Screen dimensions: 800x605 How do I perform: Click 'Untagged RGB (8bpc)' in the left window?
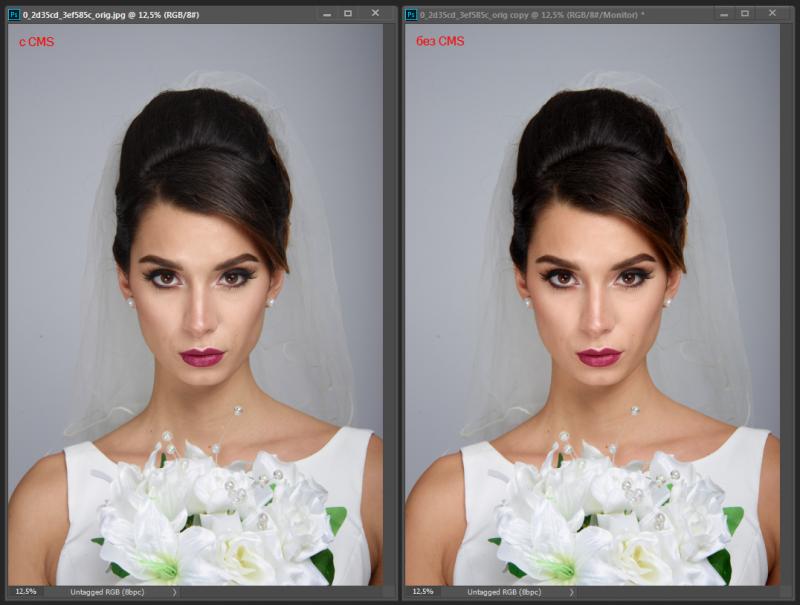[x=107, y=592]
